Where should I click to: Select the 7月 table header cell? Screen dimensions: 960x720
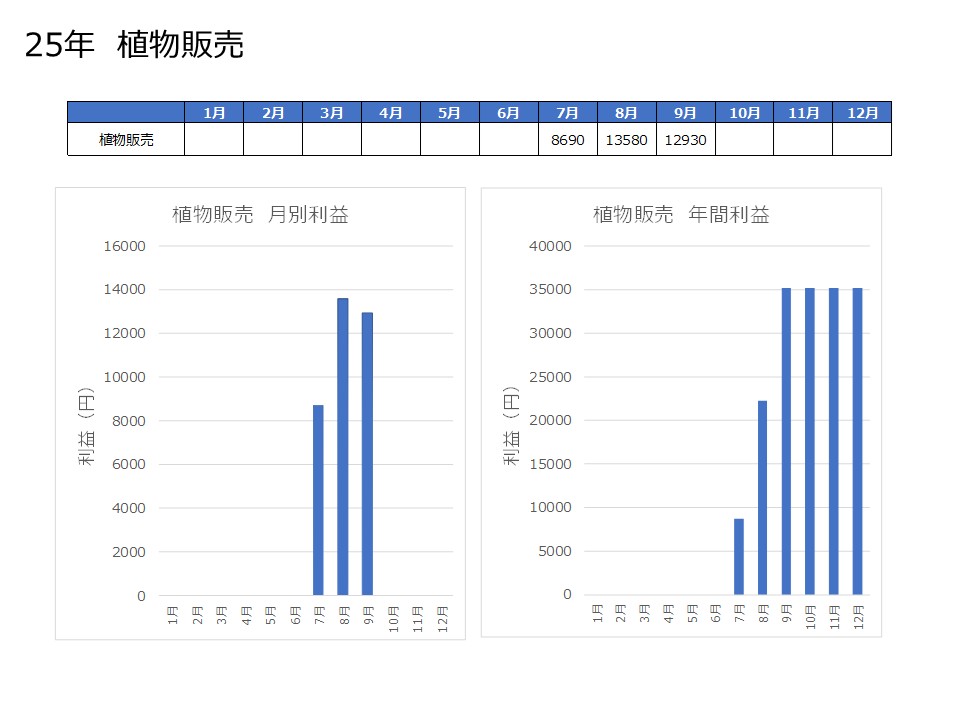coord(567,113)
